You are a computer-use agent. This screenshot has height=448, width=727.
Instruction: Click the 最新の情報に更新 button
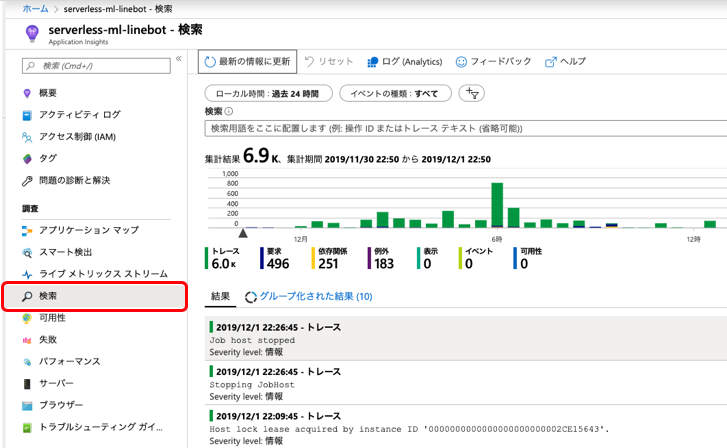pyautogui.click(x=248, y=62)
